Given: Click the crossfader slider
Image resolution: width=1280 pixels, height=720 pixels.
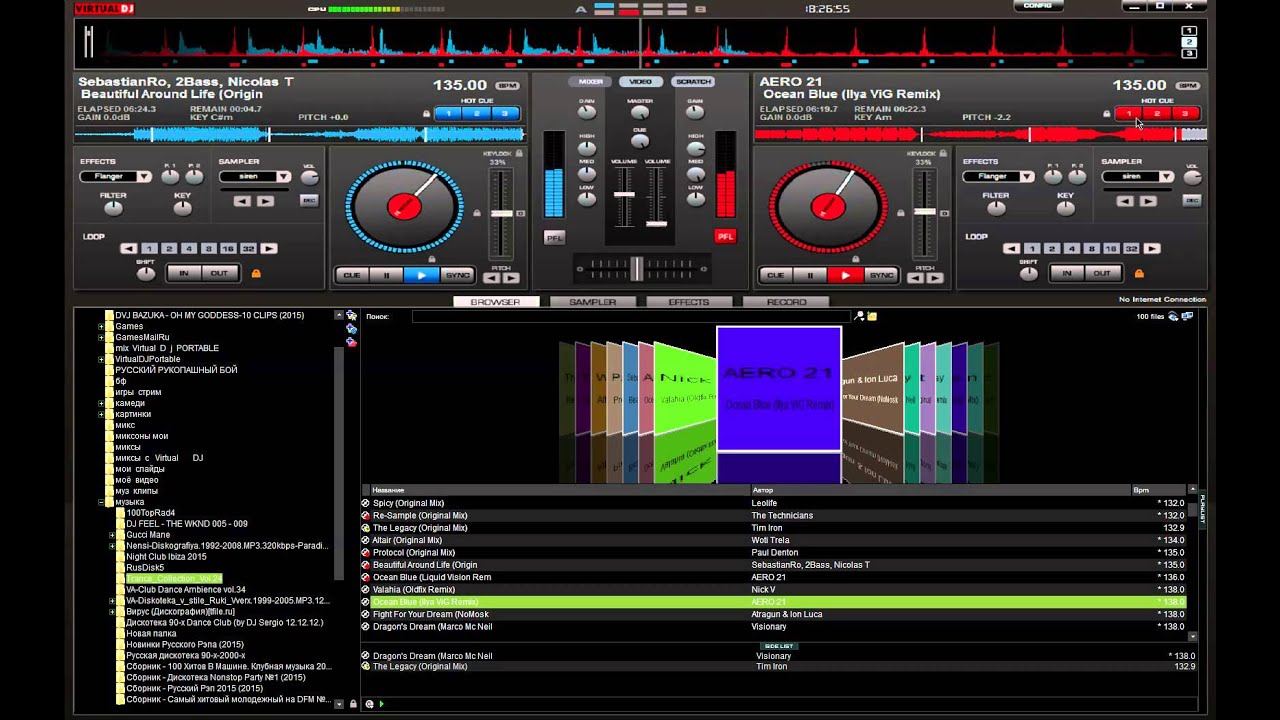Looking at the screenshot, I should point(637,268).
